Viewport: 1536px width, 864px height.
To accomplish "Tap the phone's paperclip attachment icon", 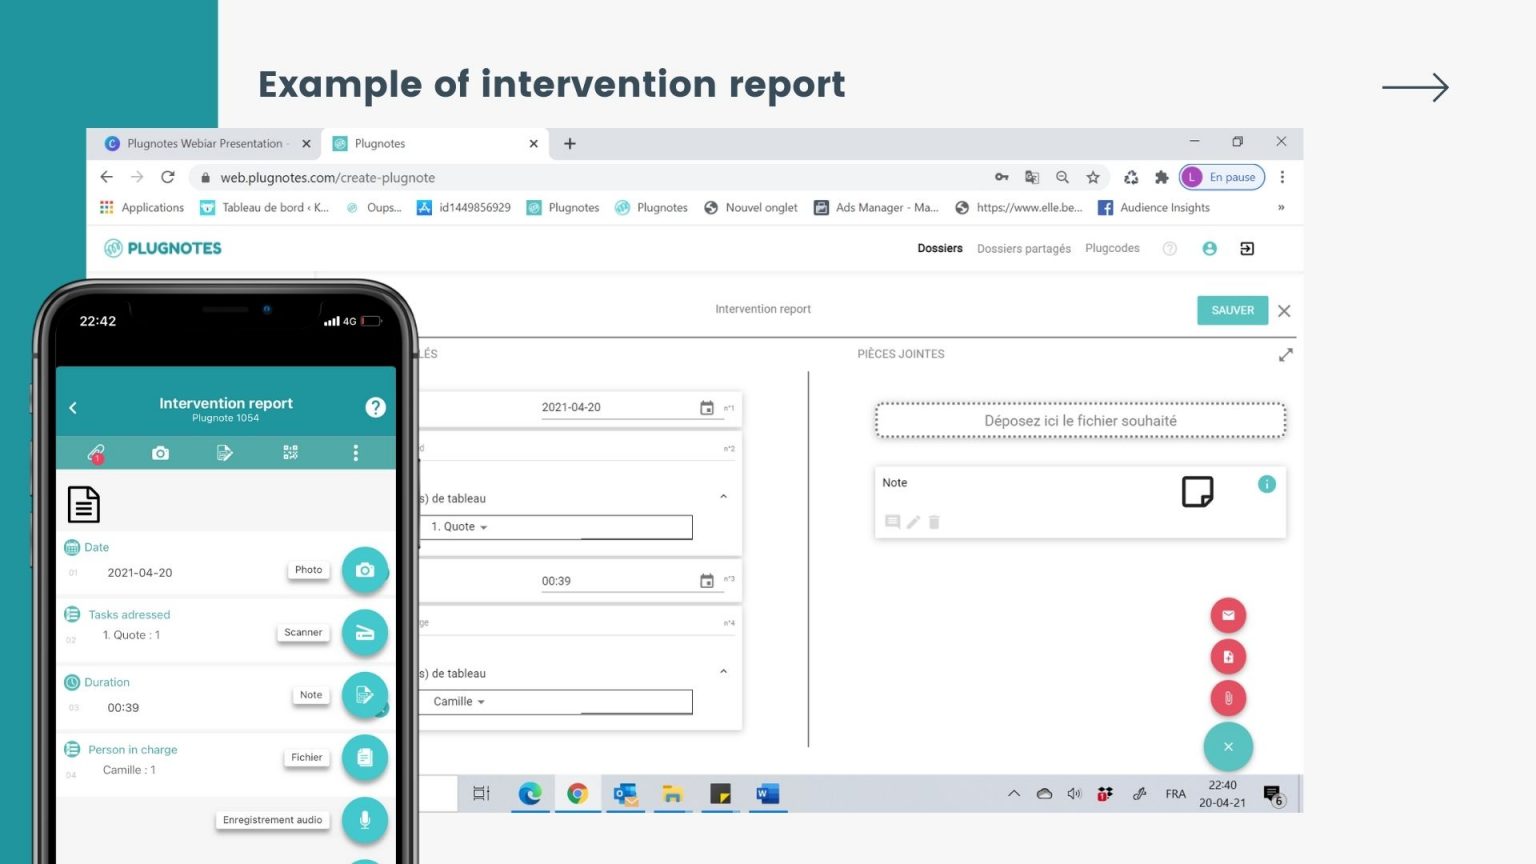I will coord(96,453).
